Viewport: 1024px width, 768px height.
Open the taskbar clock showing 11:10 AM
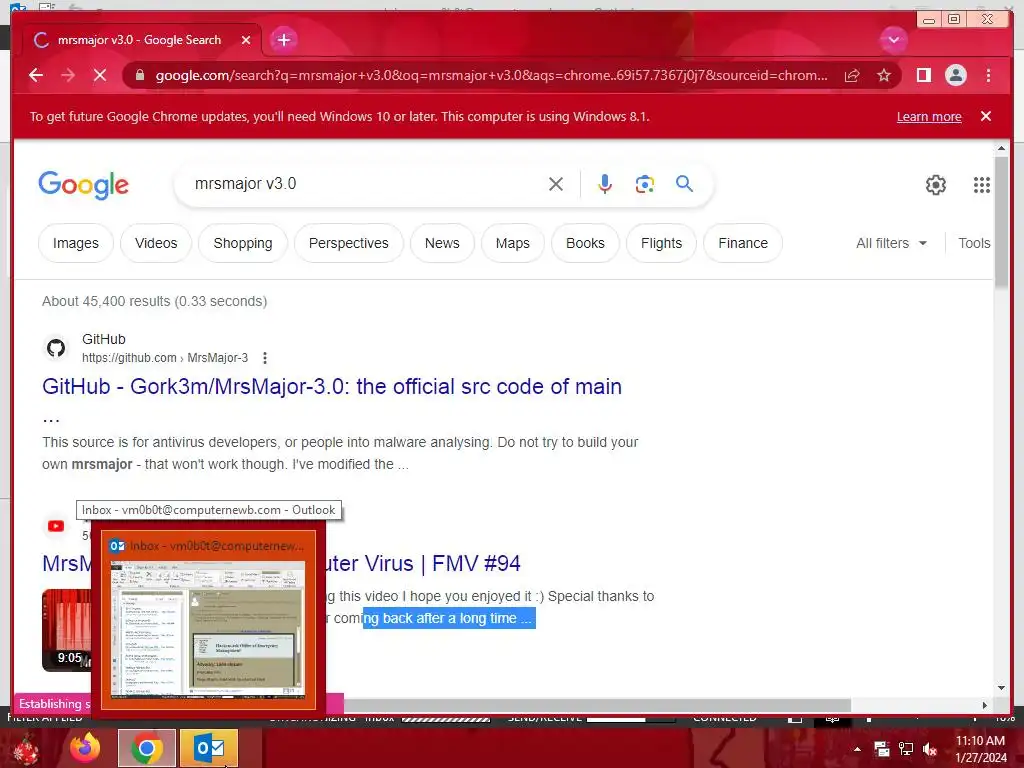(x=981, y=749)
